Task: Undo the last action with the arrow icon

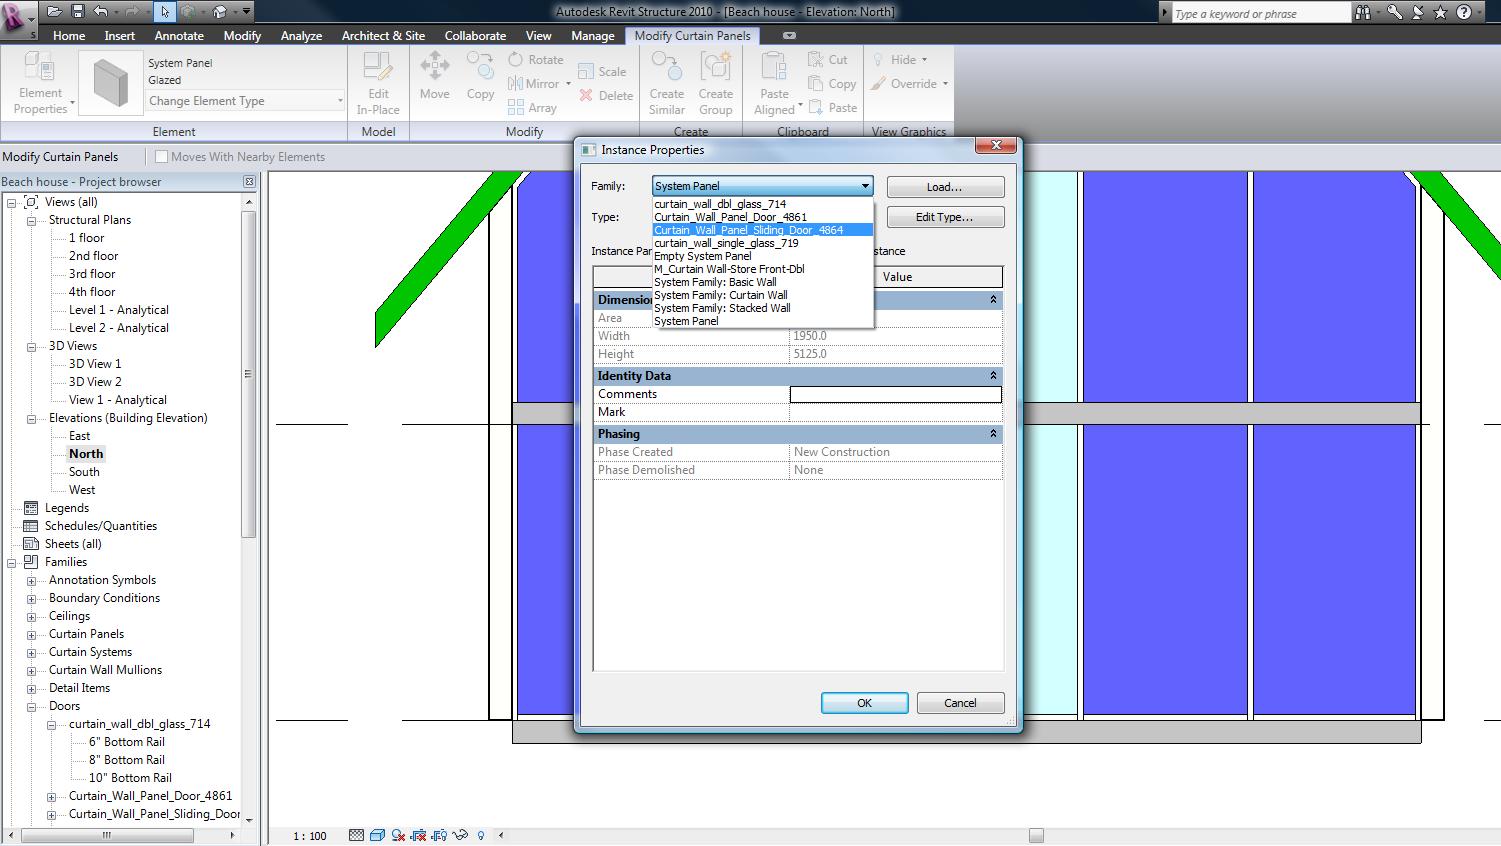Action: (x=101, y=12)
